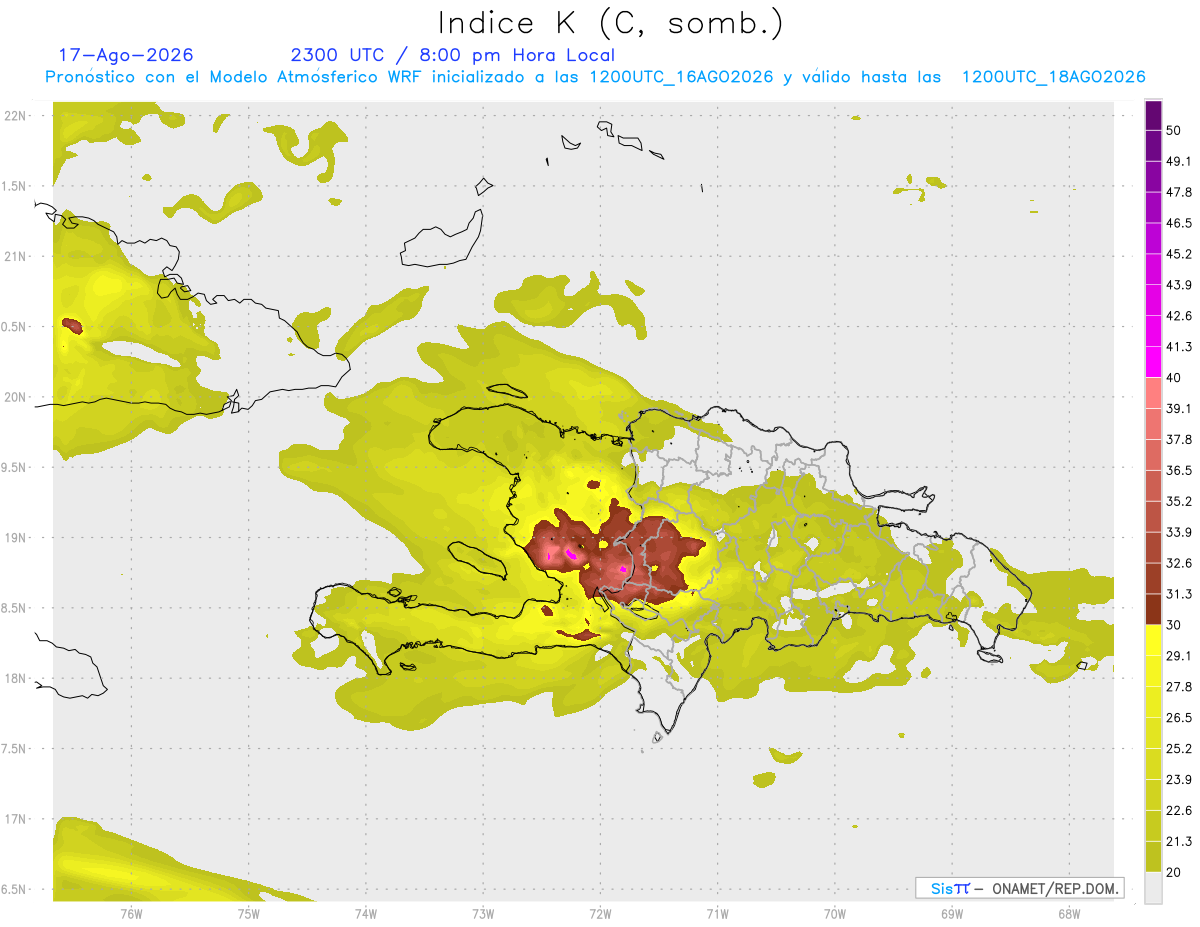The height and width of the screenshot is (927, 1200).
Task: Click the colorbar segment between 45.2 and 46.5
Action: [1153, 238]
